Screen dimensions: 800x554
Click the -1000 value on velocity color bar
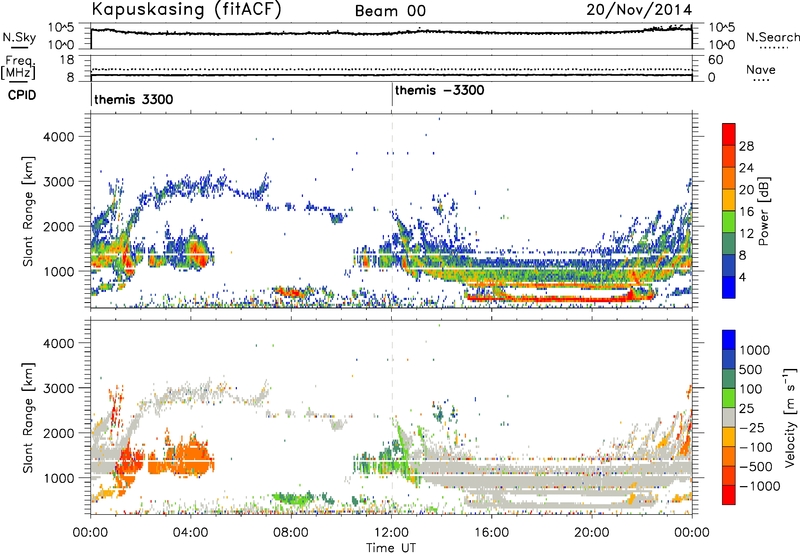point(760,486)
